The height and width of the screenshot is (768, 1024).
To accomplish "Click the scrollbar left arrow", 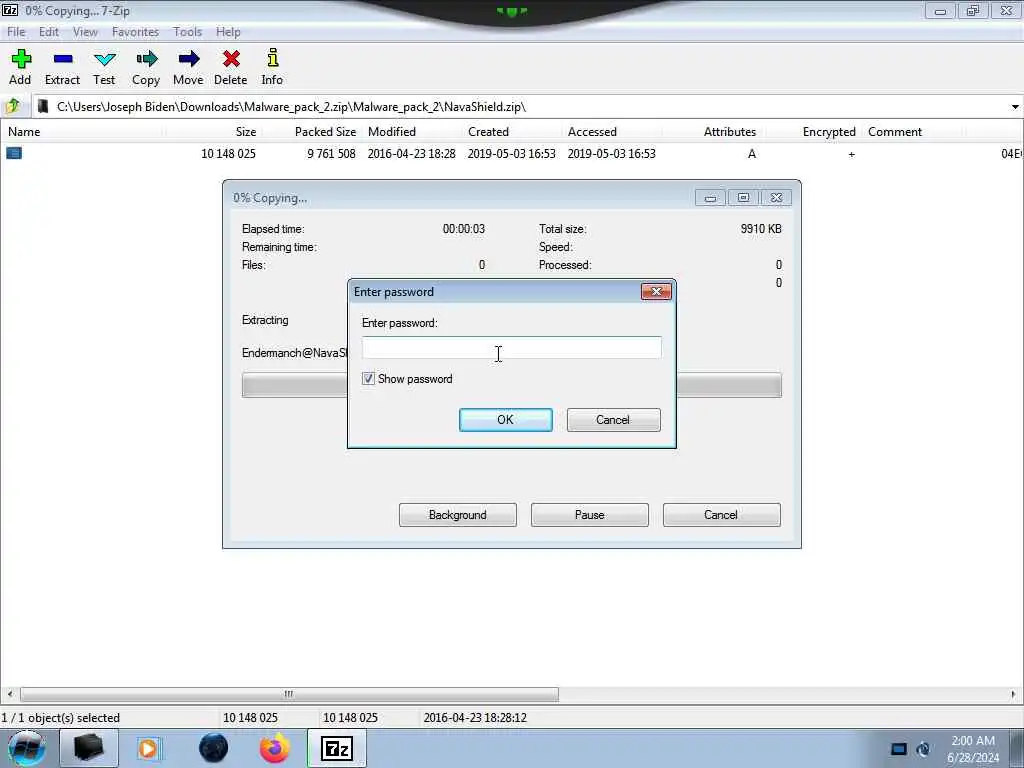I will click(10, 694).
